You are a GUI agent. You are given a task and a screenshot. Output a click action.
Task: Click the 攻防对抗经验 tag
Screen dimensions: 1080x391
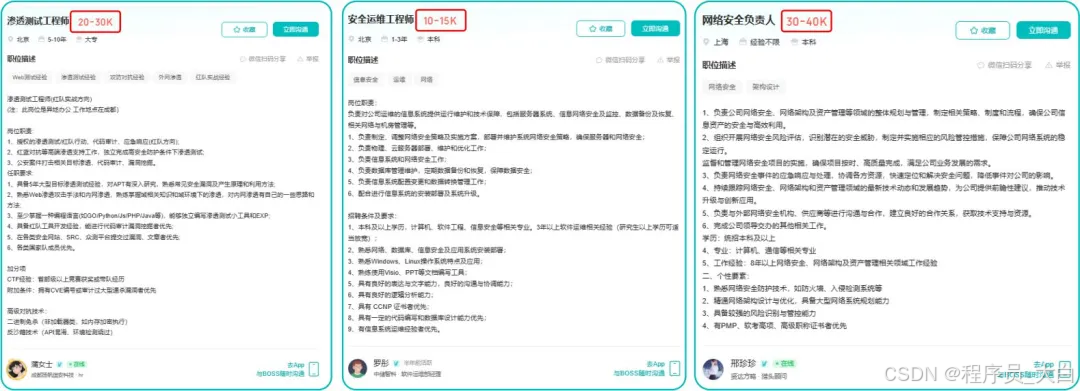pyautogui.click(x=127, y=78)
